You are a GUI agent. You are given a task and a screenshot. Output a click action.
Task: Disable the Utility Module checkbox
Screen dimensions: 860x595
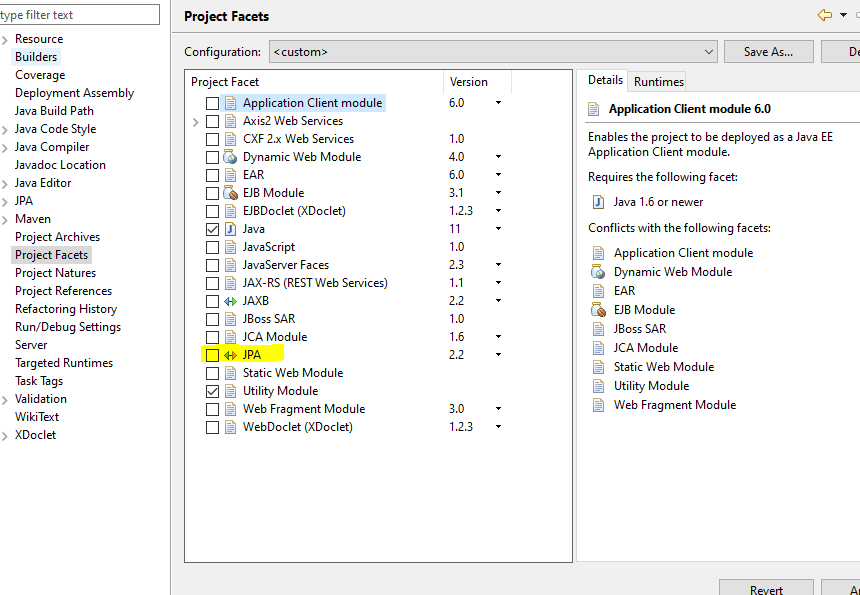pos(212,390)
